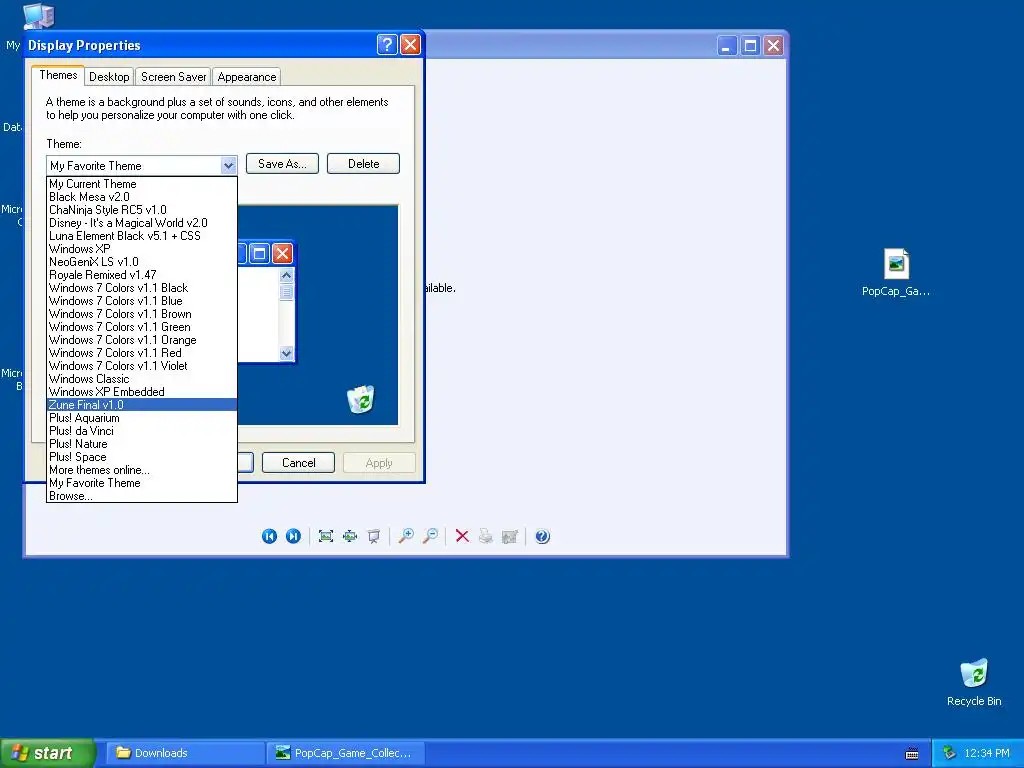Open the Appearance tab
Image resolution: width=1024 pixels, height=768 pixels.
point(246,76)
